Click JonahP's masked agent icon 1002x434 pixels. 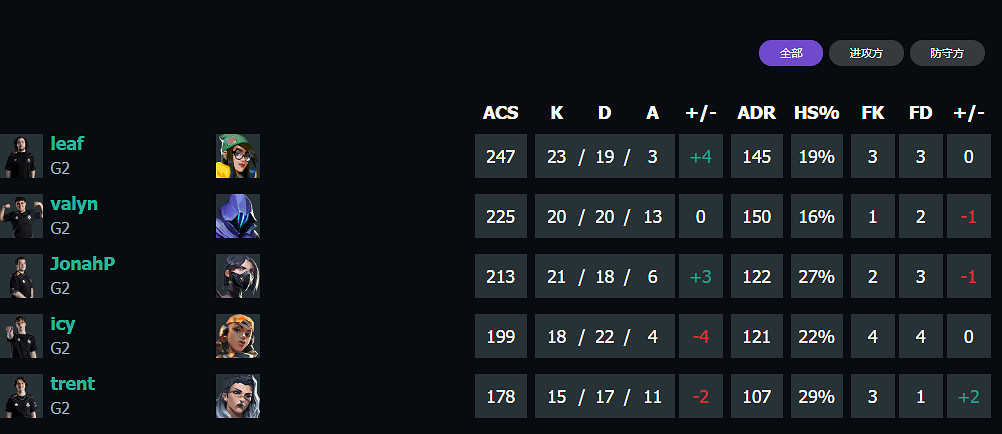click(x=238, y=276)
